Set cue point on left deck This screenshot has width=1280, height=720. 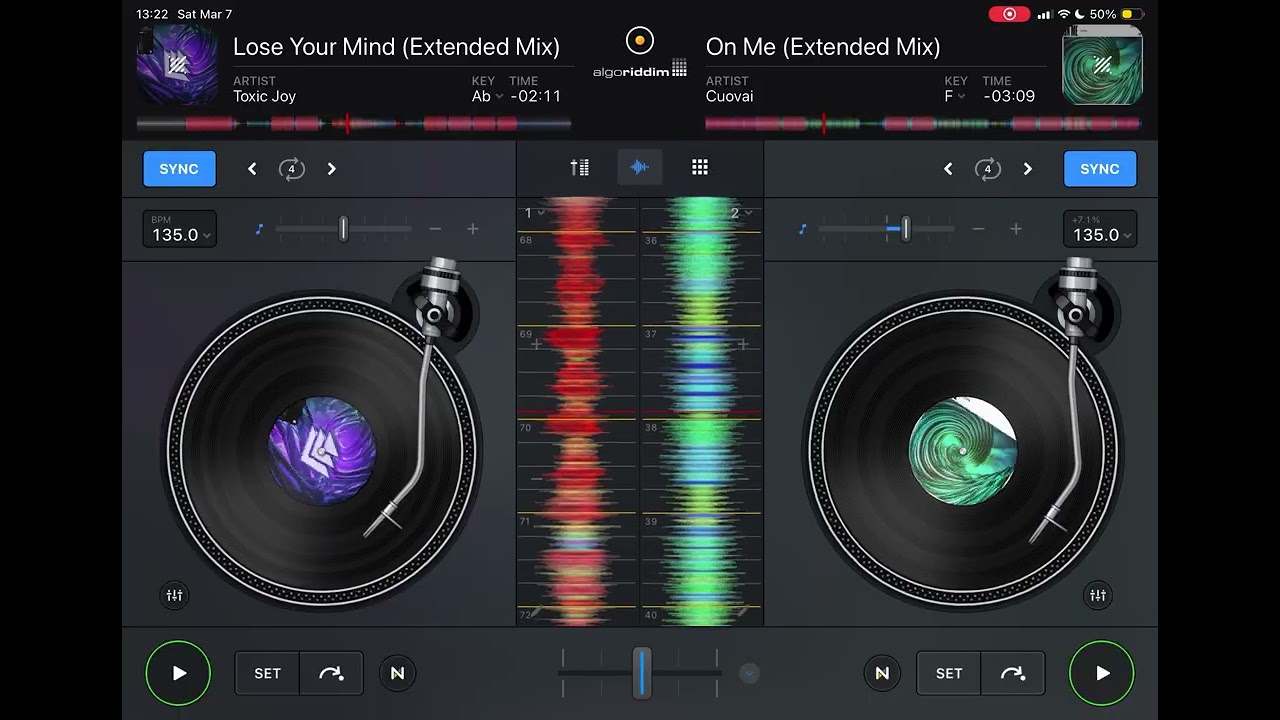click(x=267, y=674)
